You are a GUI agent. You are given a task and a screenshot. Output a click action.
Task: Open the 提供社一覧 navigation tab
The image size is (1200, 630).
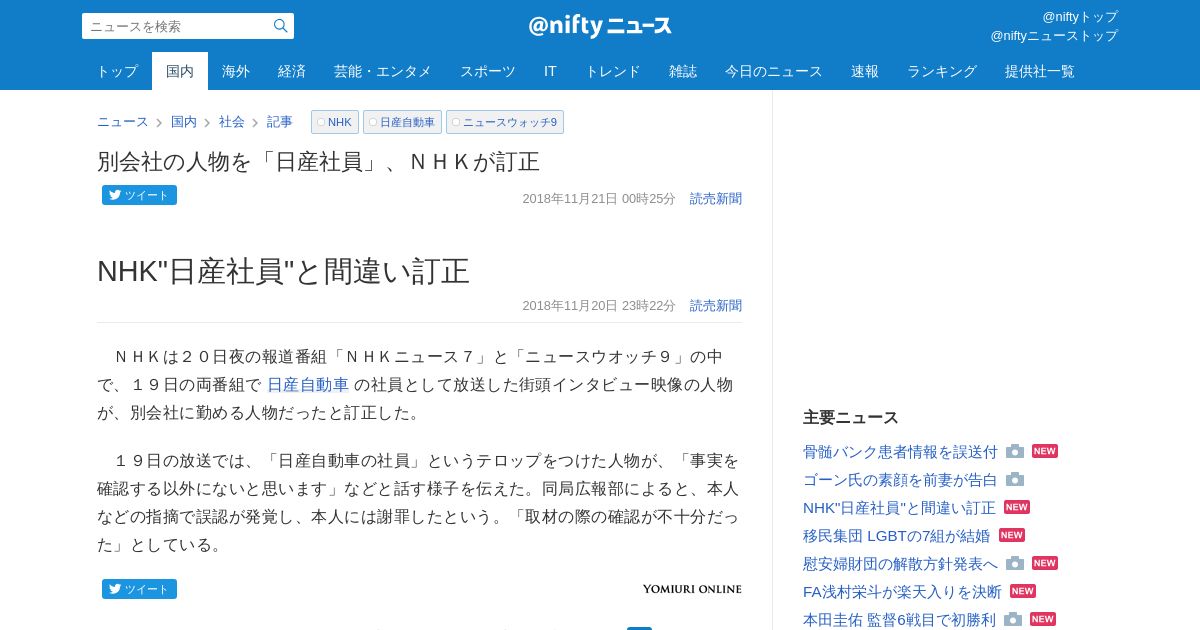(x=1040, y=71)
